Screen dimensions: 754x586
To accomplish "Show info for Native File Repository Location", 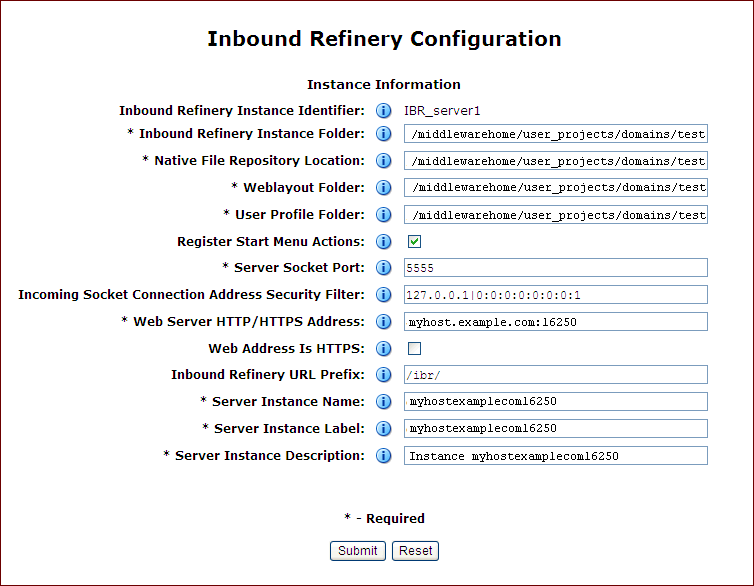I will [x=383, y=161].
